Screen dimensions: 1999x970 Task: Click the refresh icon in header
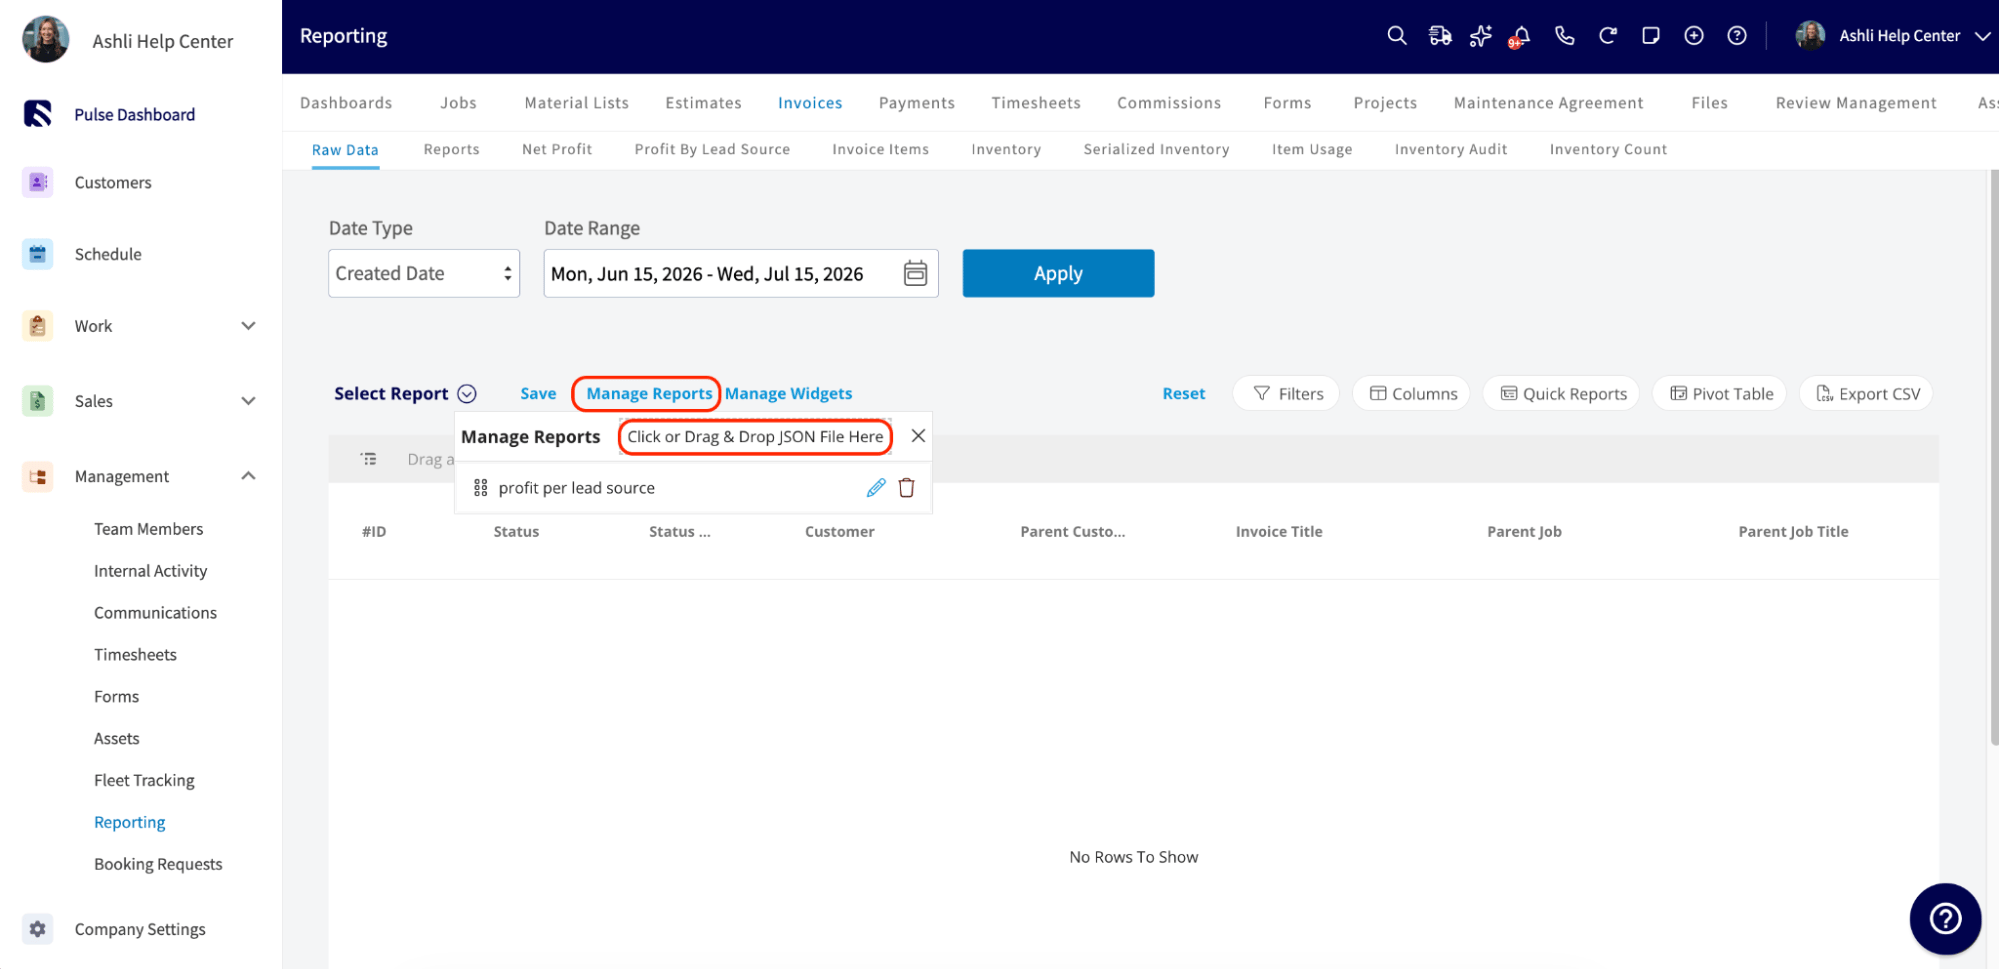(x=1608, y=36)
